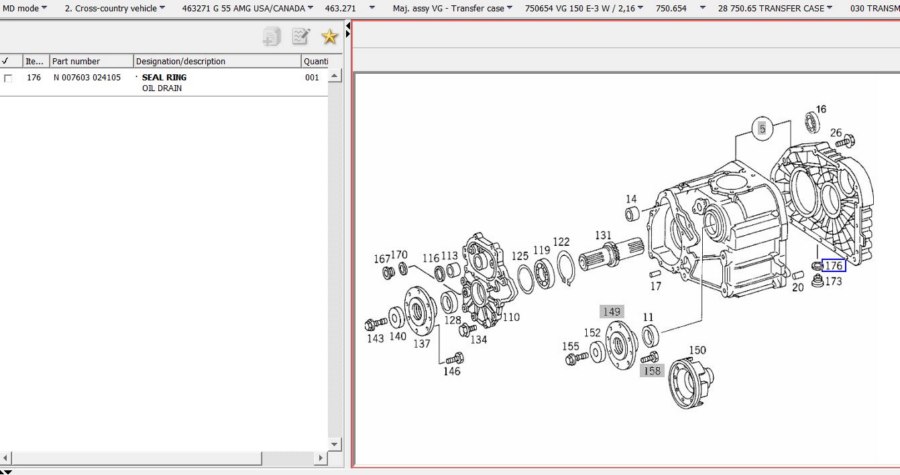
Task: Select callout 176 in the diagram
Action: [833, 265]
